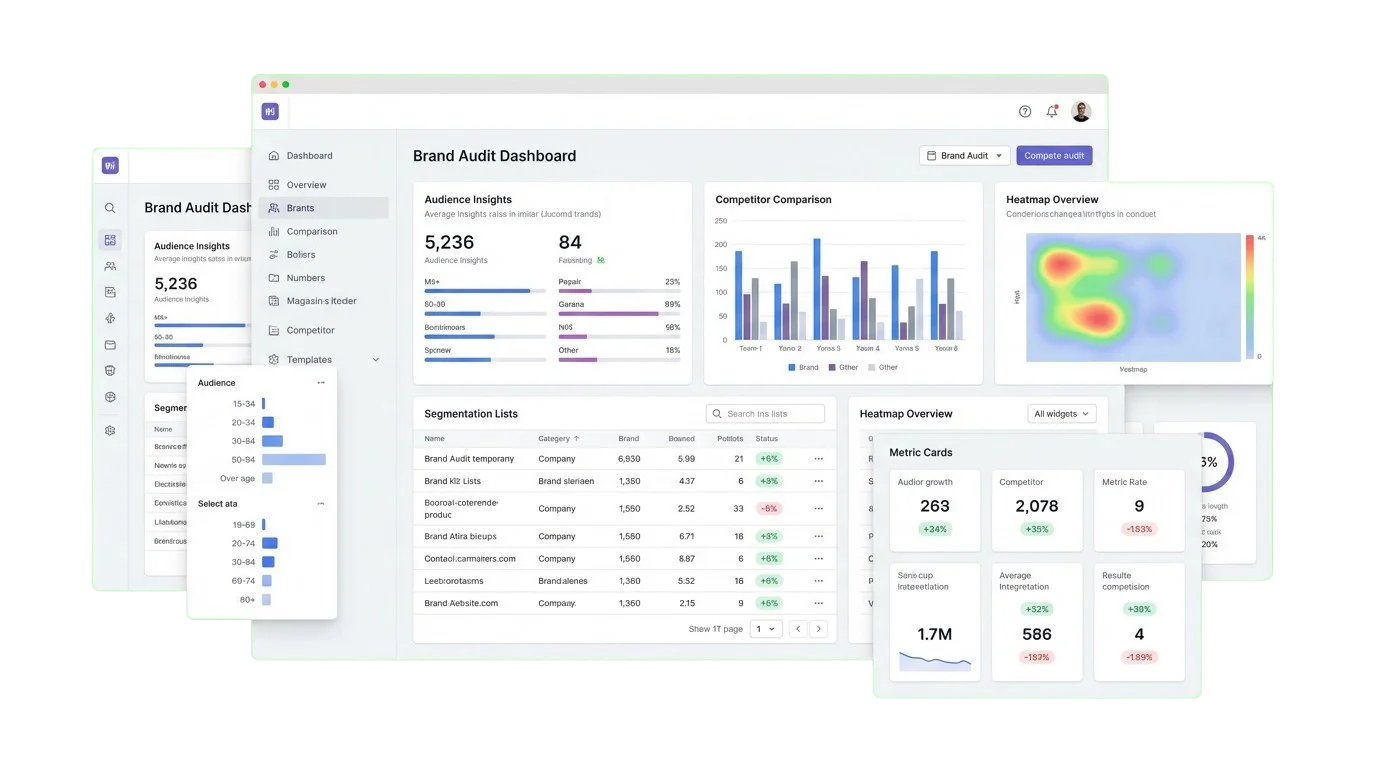
Task: Select Comparison in the sidebar
Action: pos(312,231)
